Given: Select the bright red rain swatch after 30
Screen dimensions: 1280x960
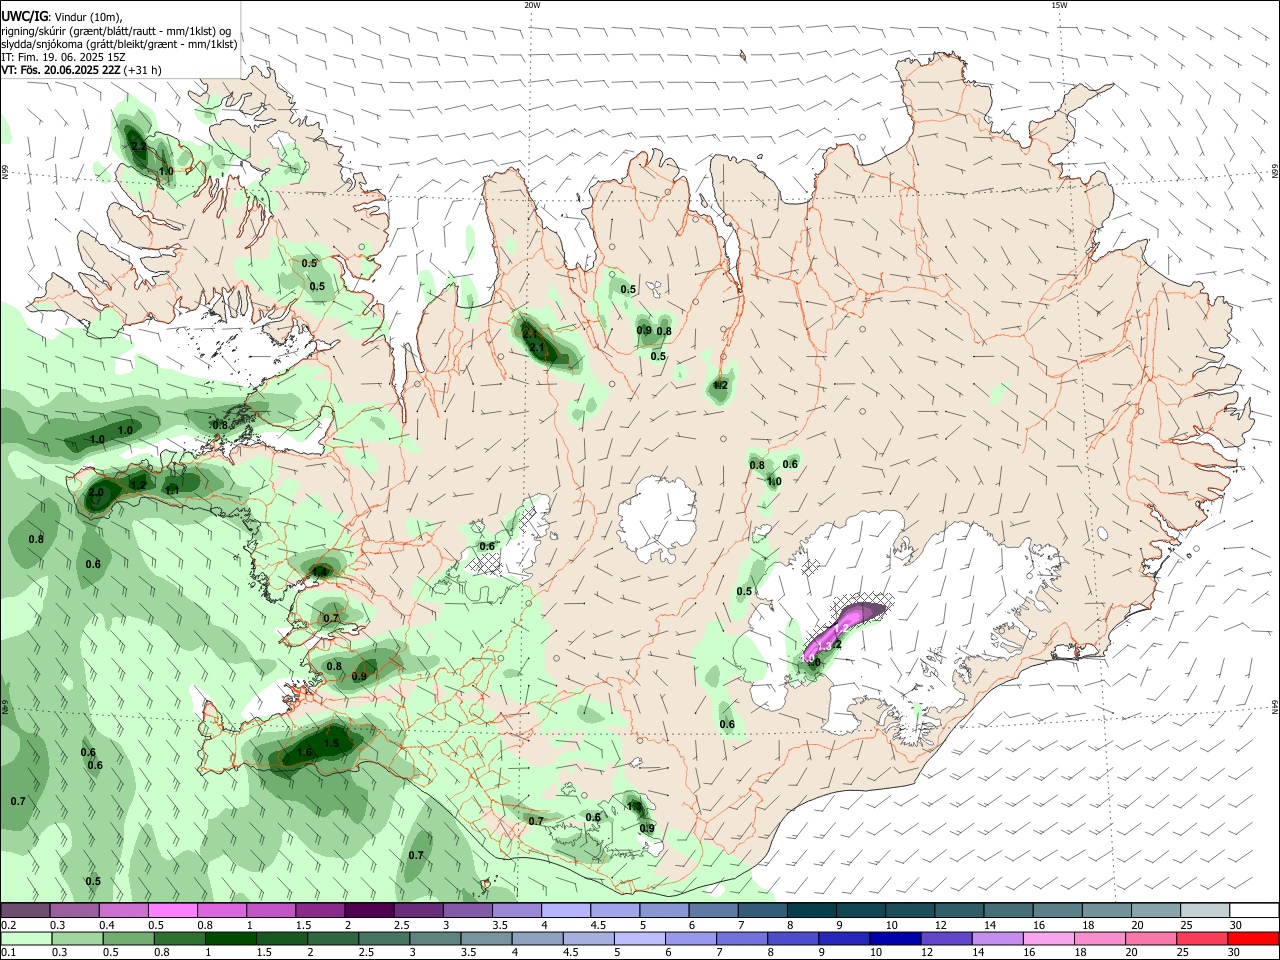Looking at the screenshot, I should (1253, 938).
